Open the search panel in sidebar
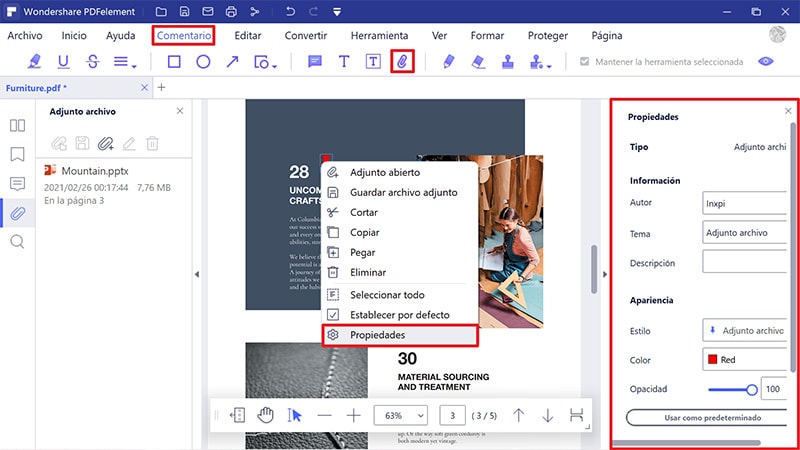The width and height of the screenshot is (800, 450). 17,241
